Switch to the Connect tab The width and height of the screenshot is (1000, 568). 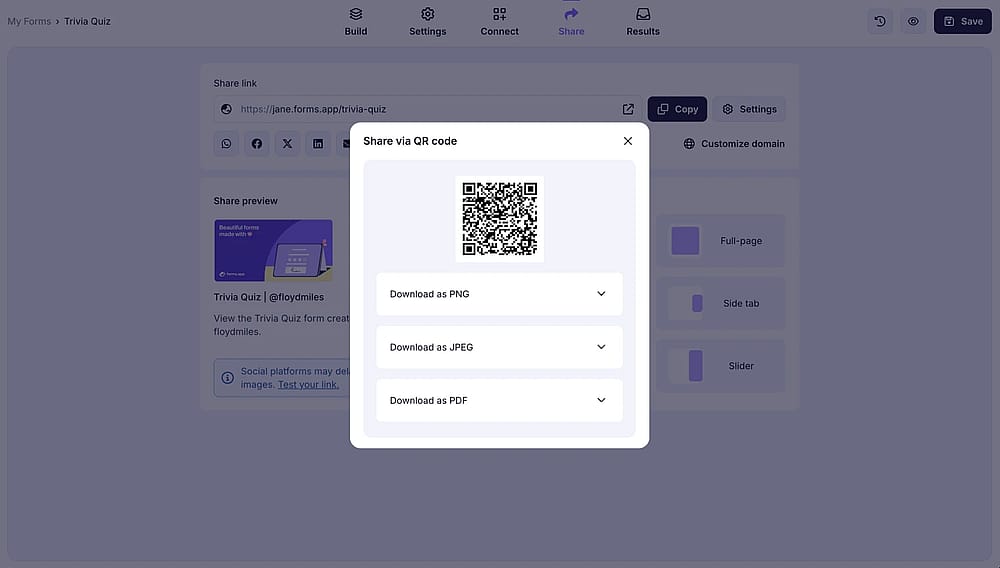[499, 21]
